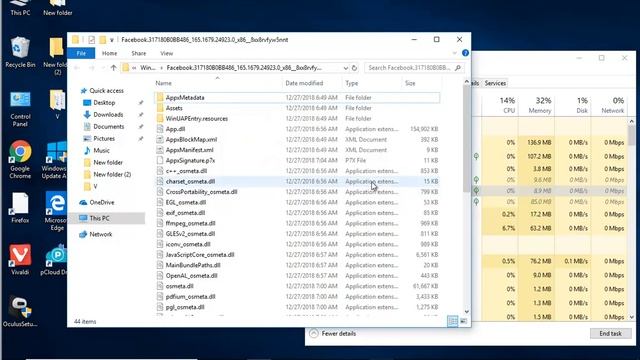Select the WinUAPEntry.resources folder
The width and height of the screenshot is (640, 360).
click(x=297, y=118)
